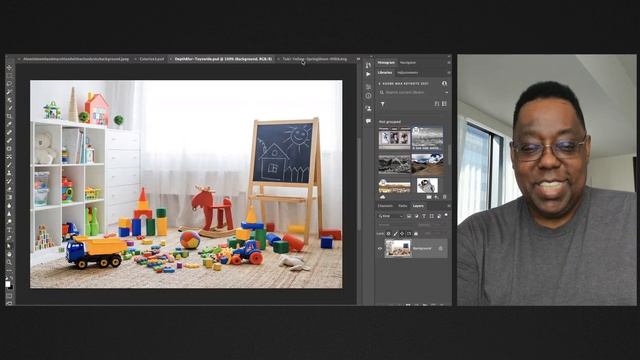Click the color desert landscape library thumbnail

coord(427,164)
